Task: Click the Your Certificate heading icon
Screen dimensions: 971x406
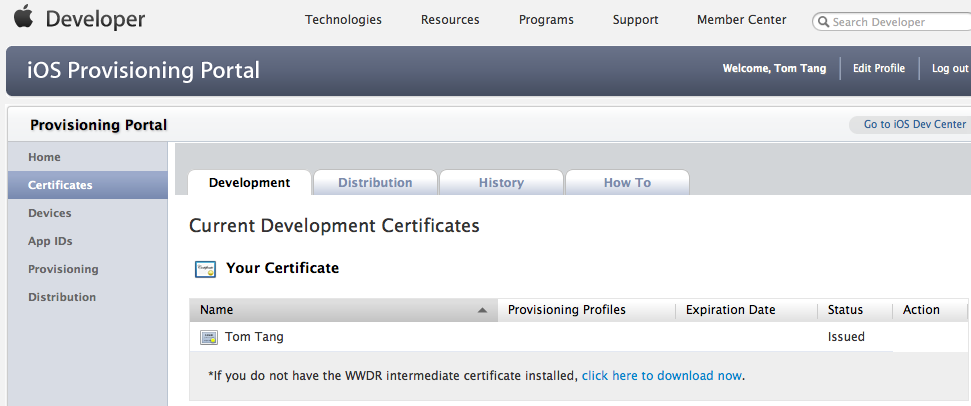Action: coord(205,269)
